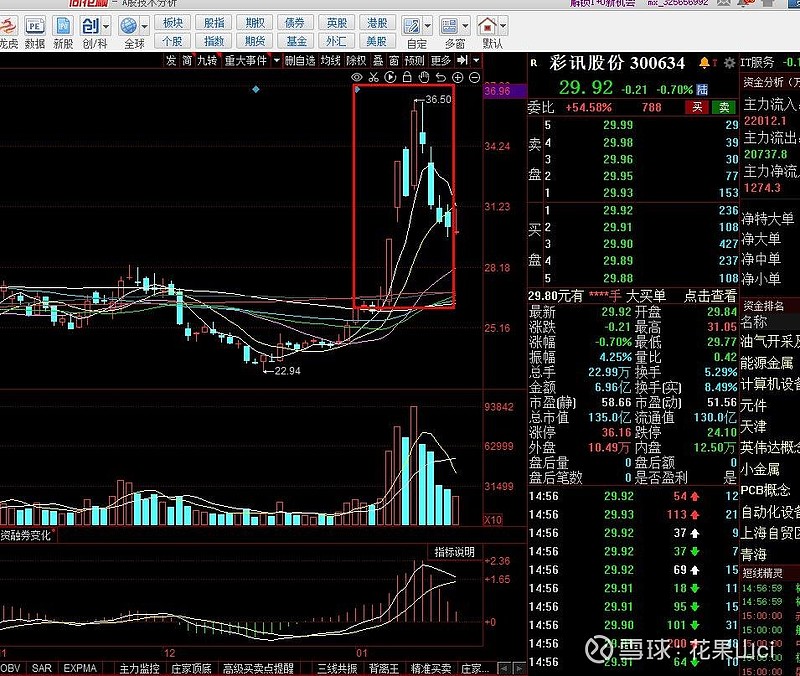The width and height of the screenshot is (800, 676).
Task: Expand the 全球 dropdown arrow
Action: [x=144, y=26]
